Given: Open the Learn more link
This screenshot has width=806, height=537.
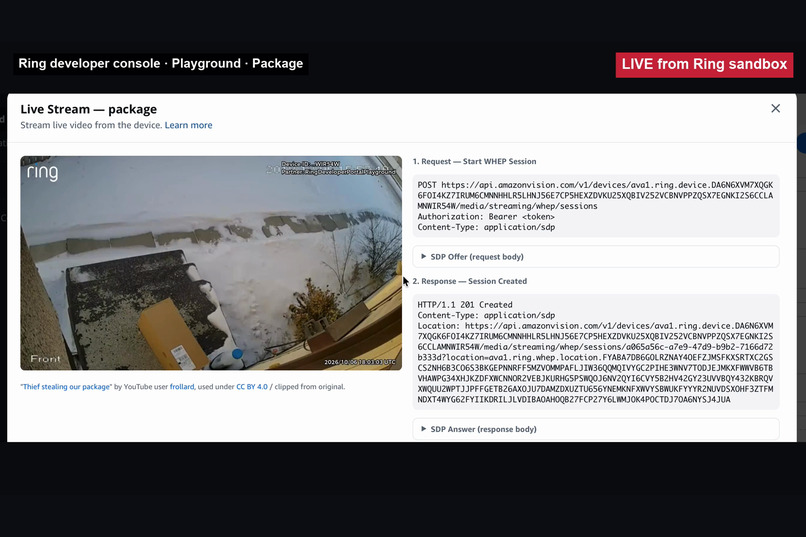Looking at the screenshot, I should point(188,125).
